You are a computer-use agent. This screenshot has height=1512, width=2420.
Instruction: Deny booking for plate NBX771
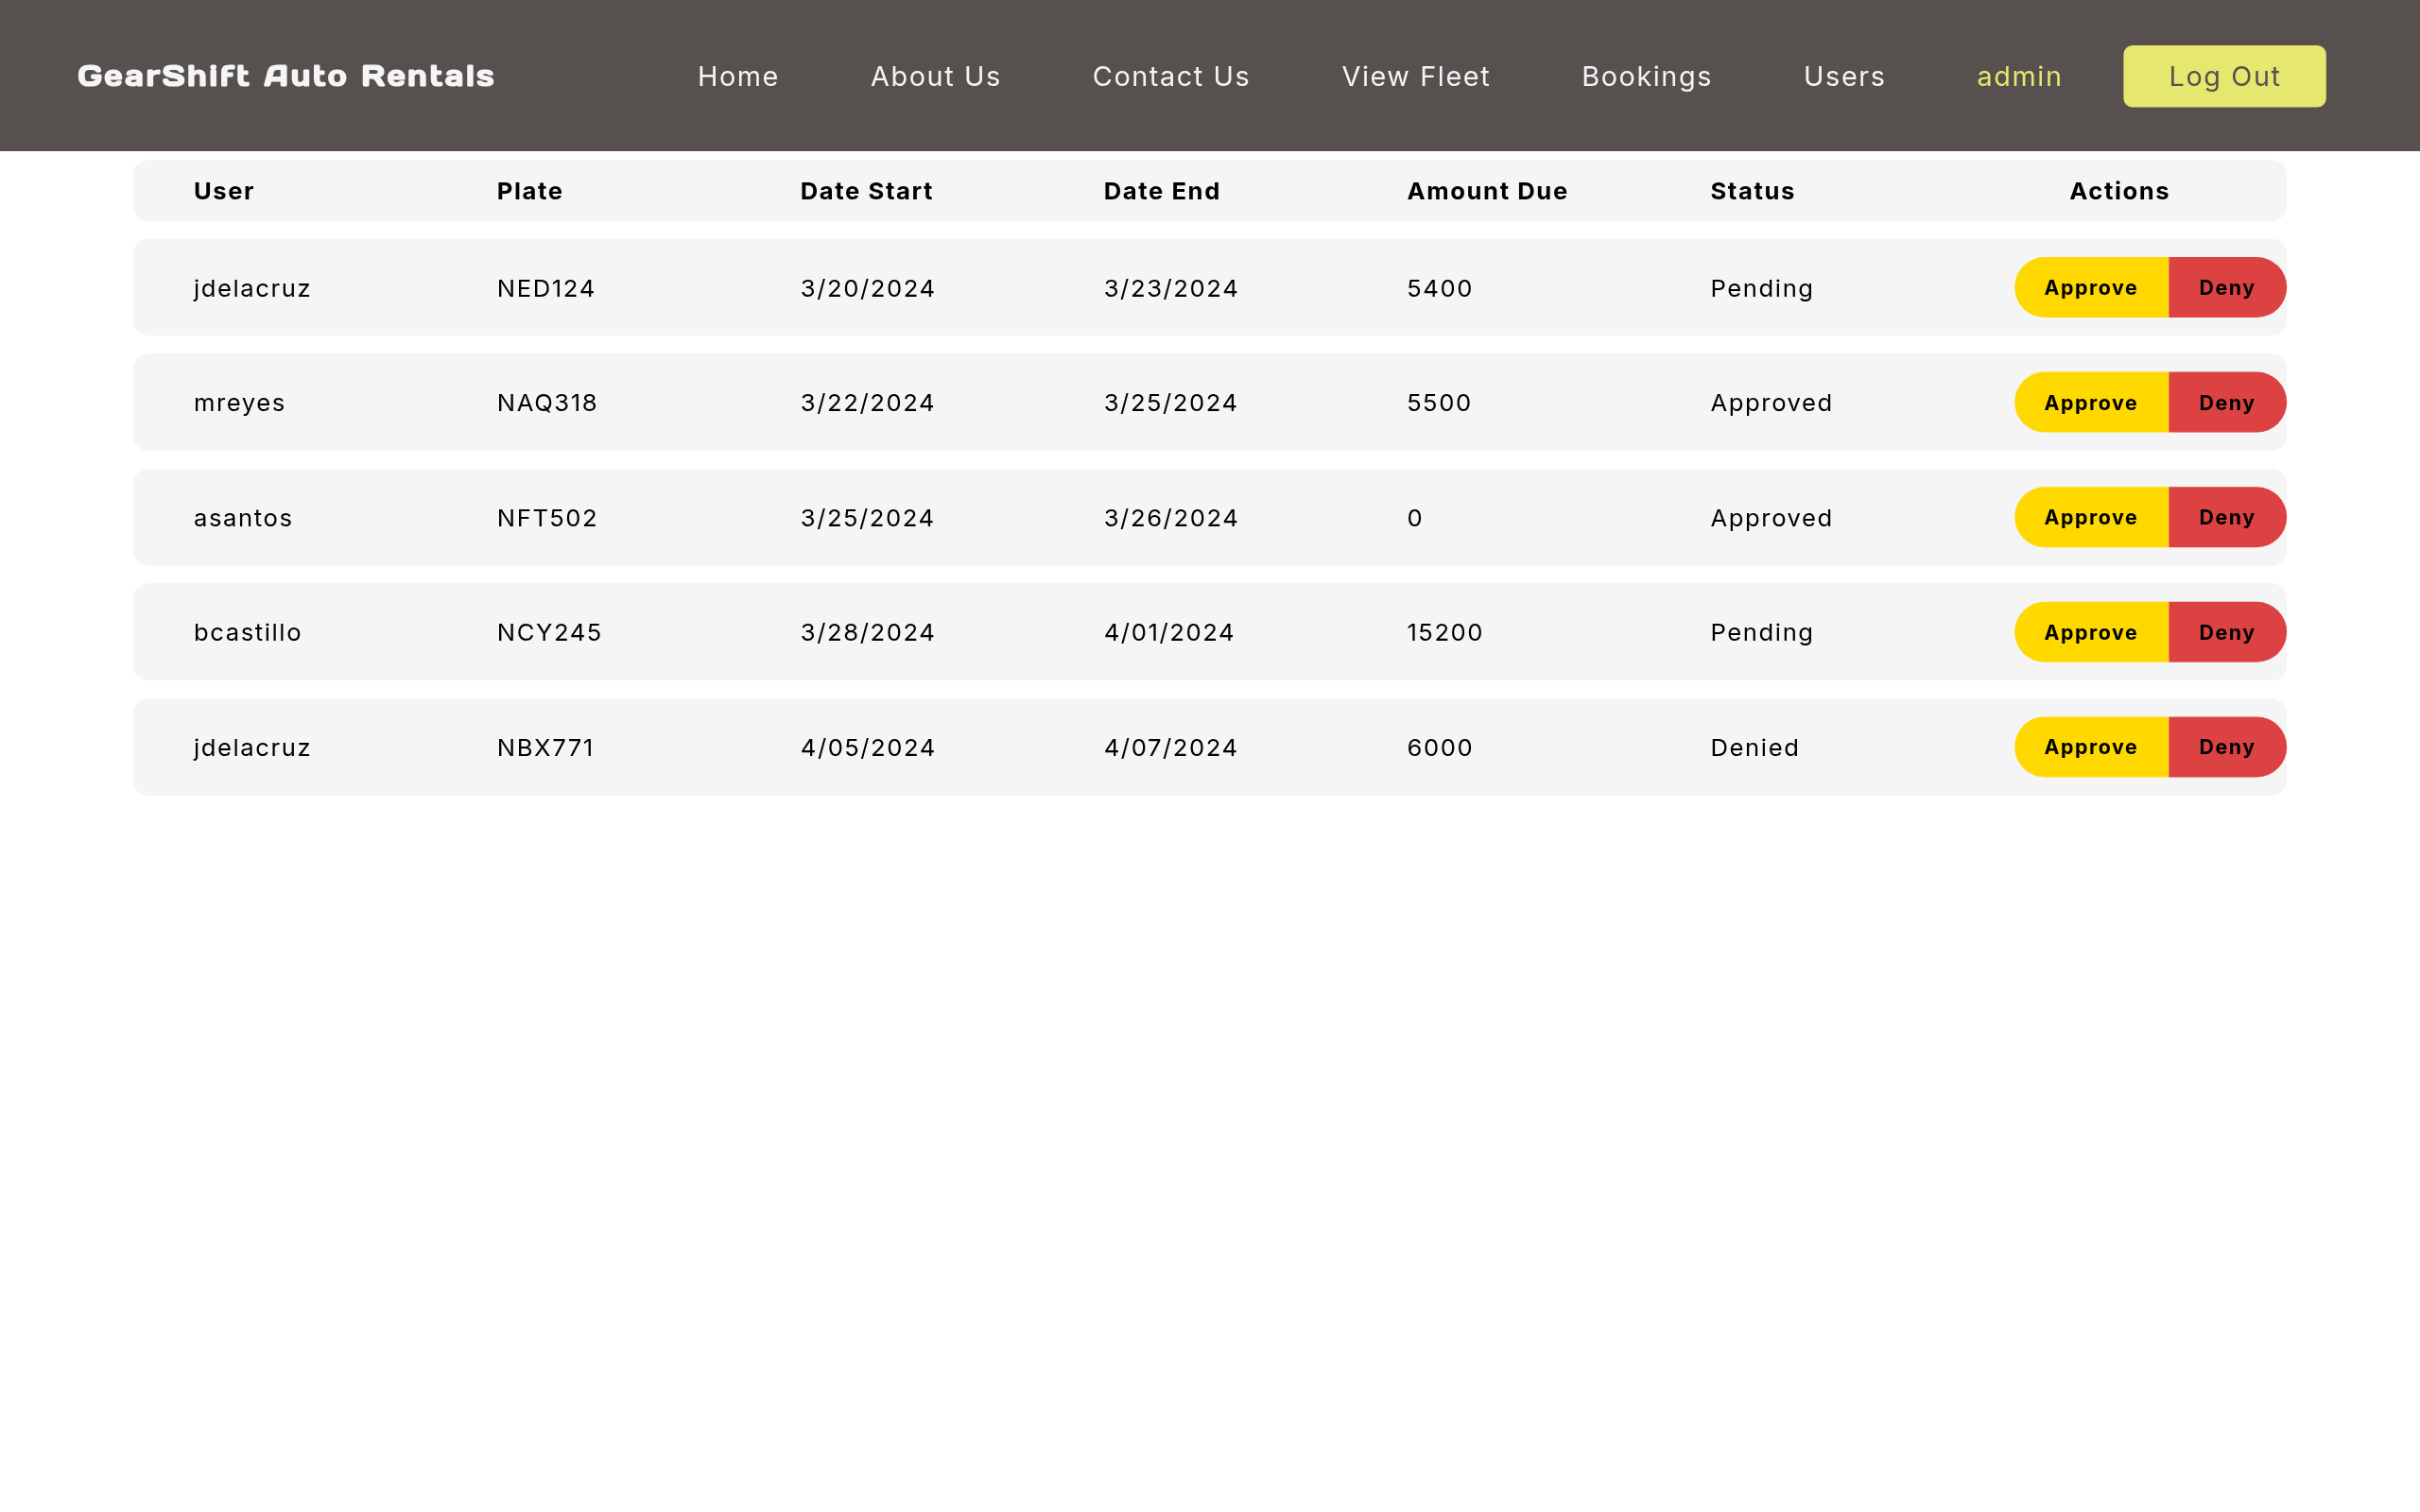pyautogui.click(x=2227, y=747)
